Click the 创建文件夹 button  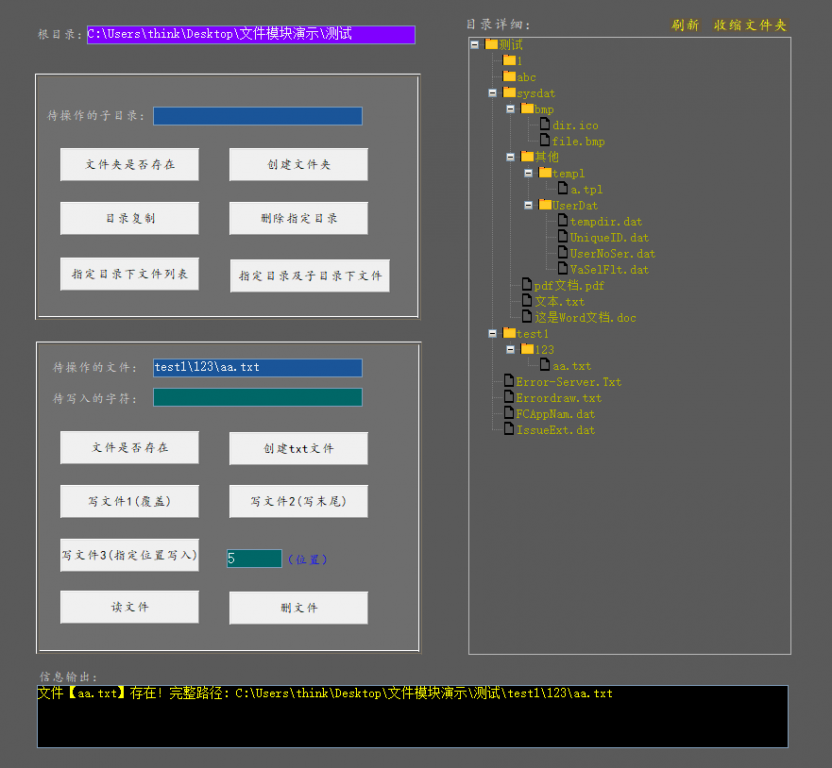(x=298, y=165)
